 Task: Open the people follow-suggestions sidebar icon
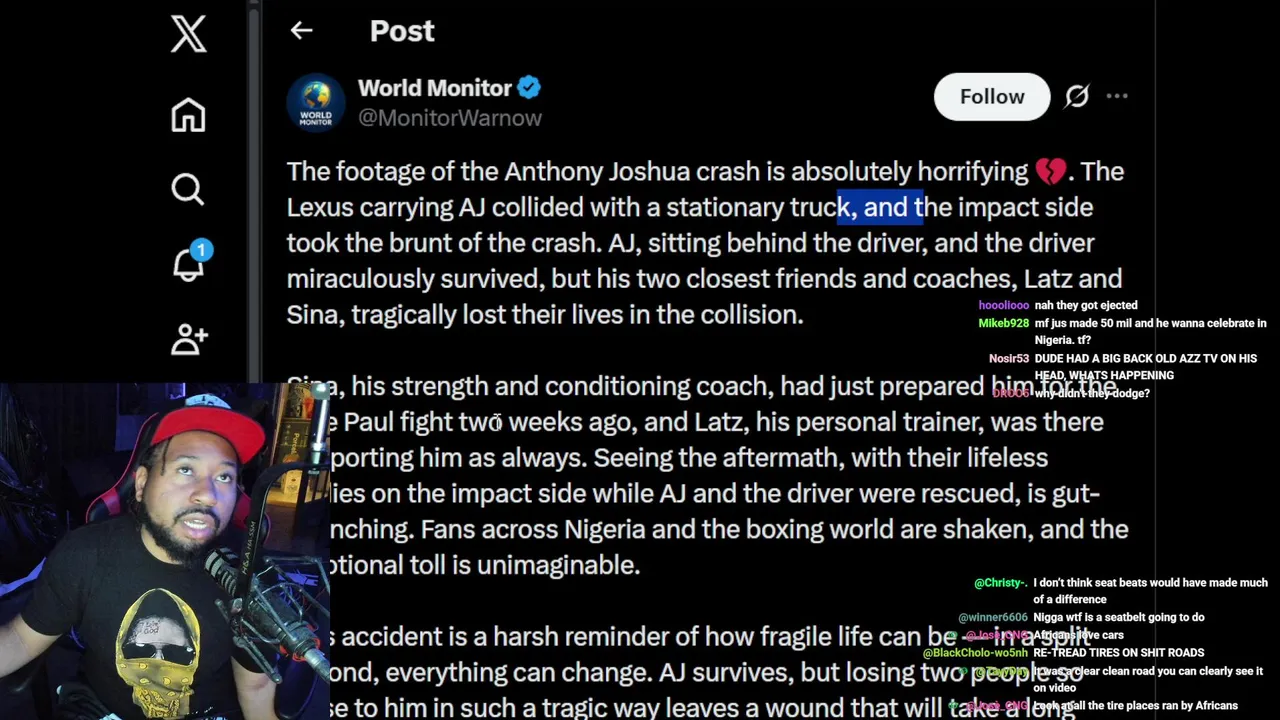(x=189, y=339)
